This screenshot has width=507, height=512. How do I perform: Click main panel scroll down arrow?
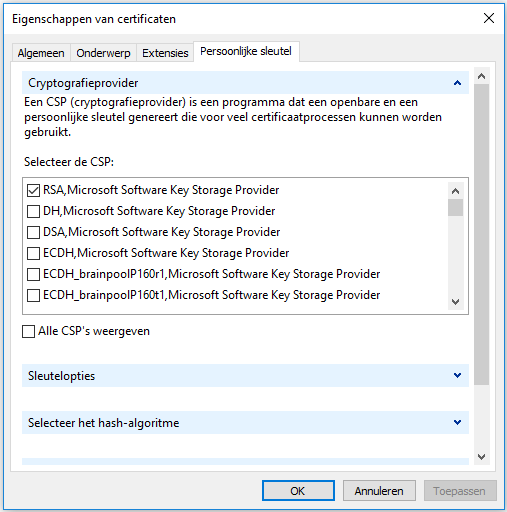pyautogui.click(x=481, y=457)
